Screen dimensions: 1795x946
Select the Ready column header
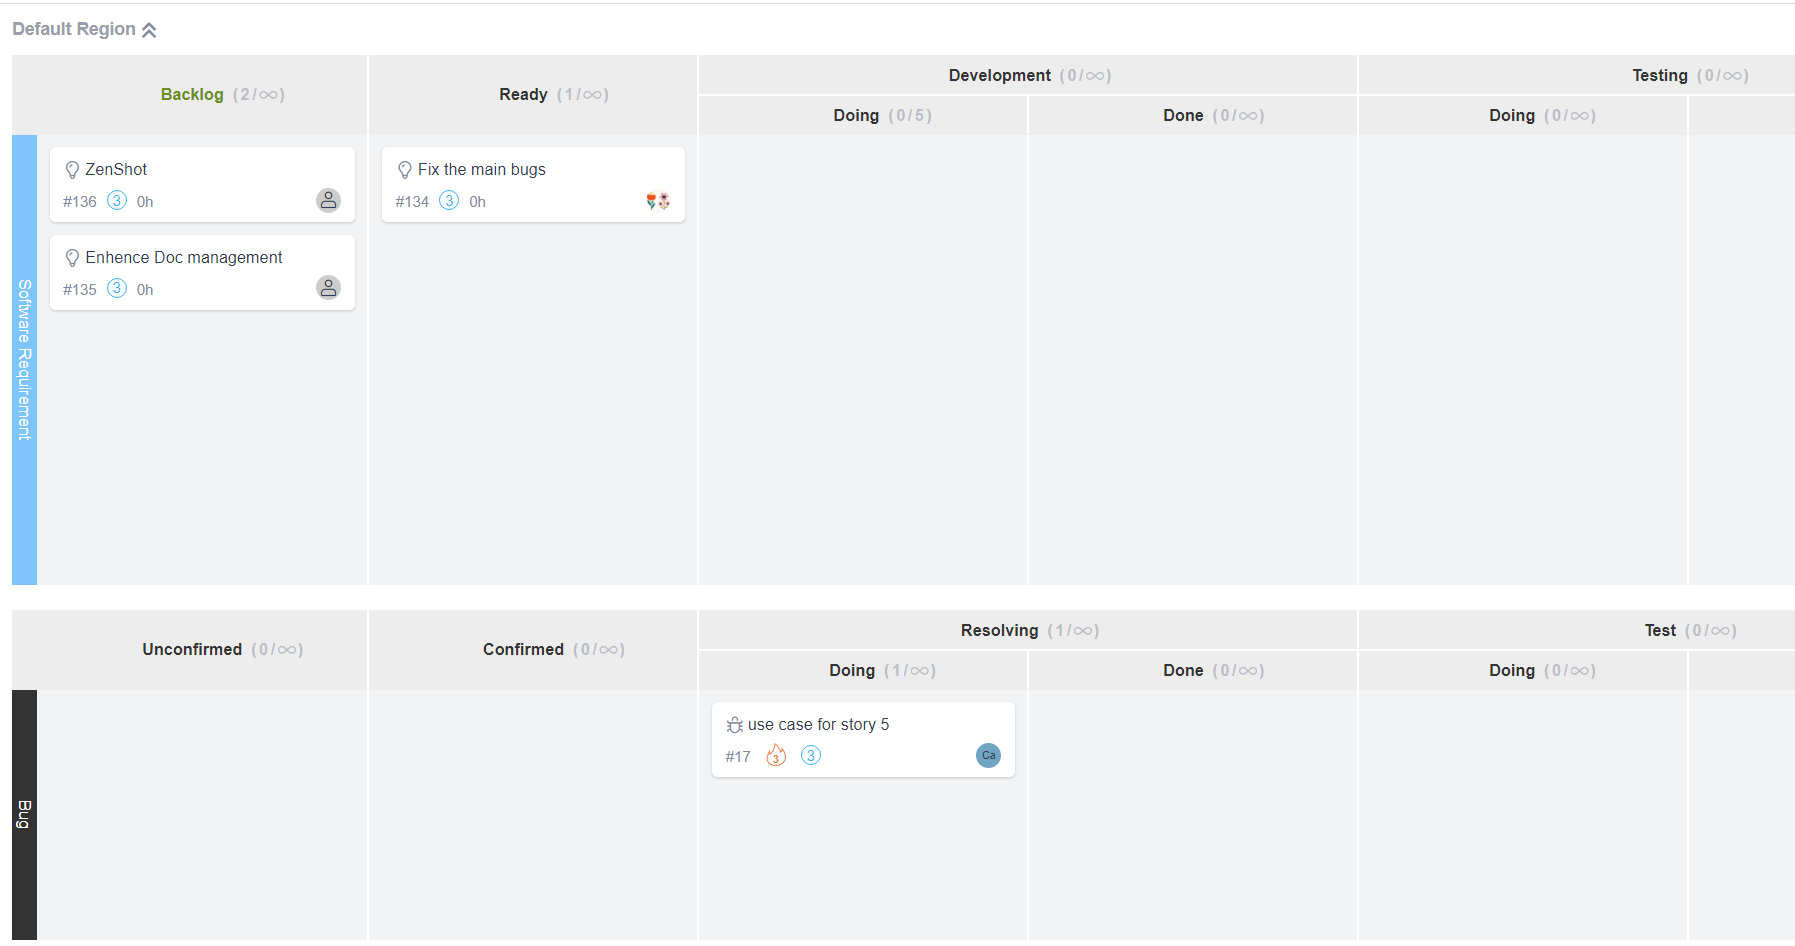523,95
